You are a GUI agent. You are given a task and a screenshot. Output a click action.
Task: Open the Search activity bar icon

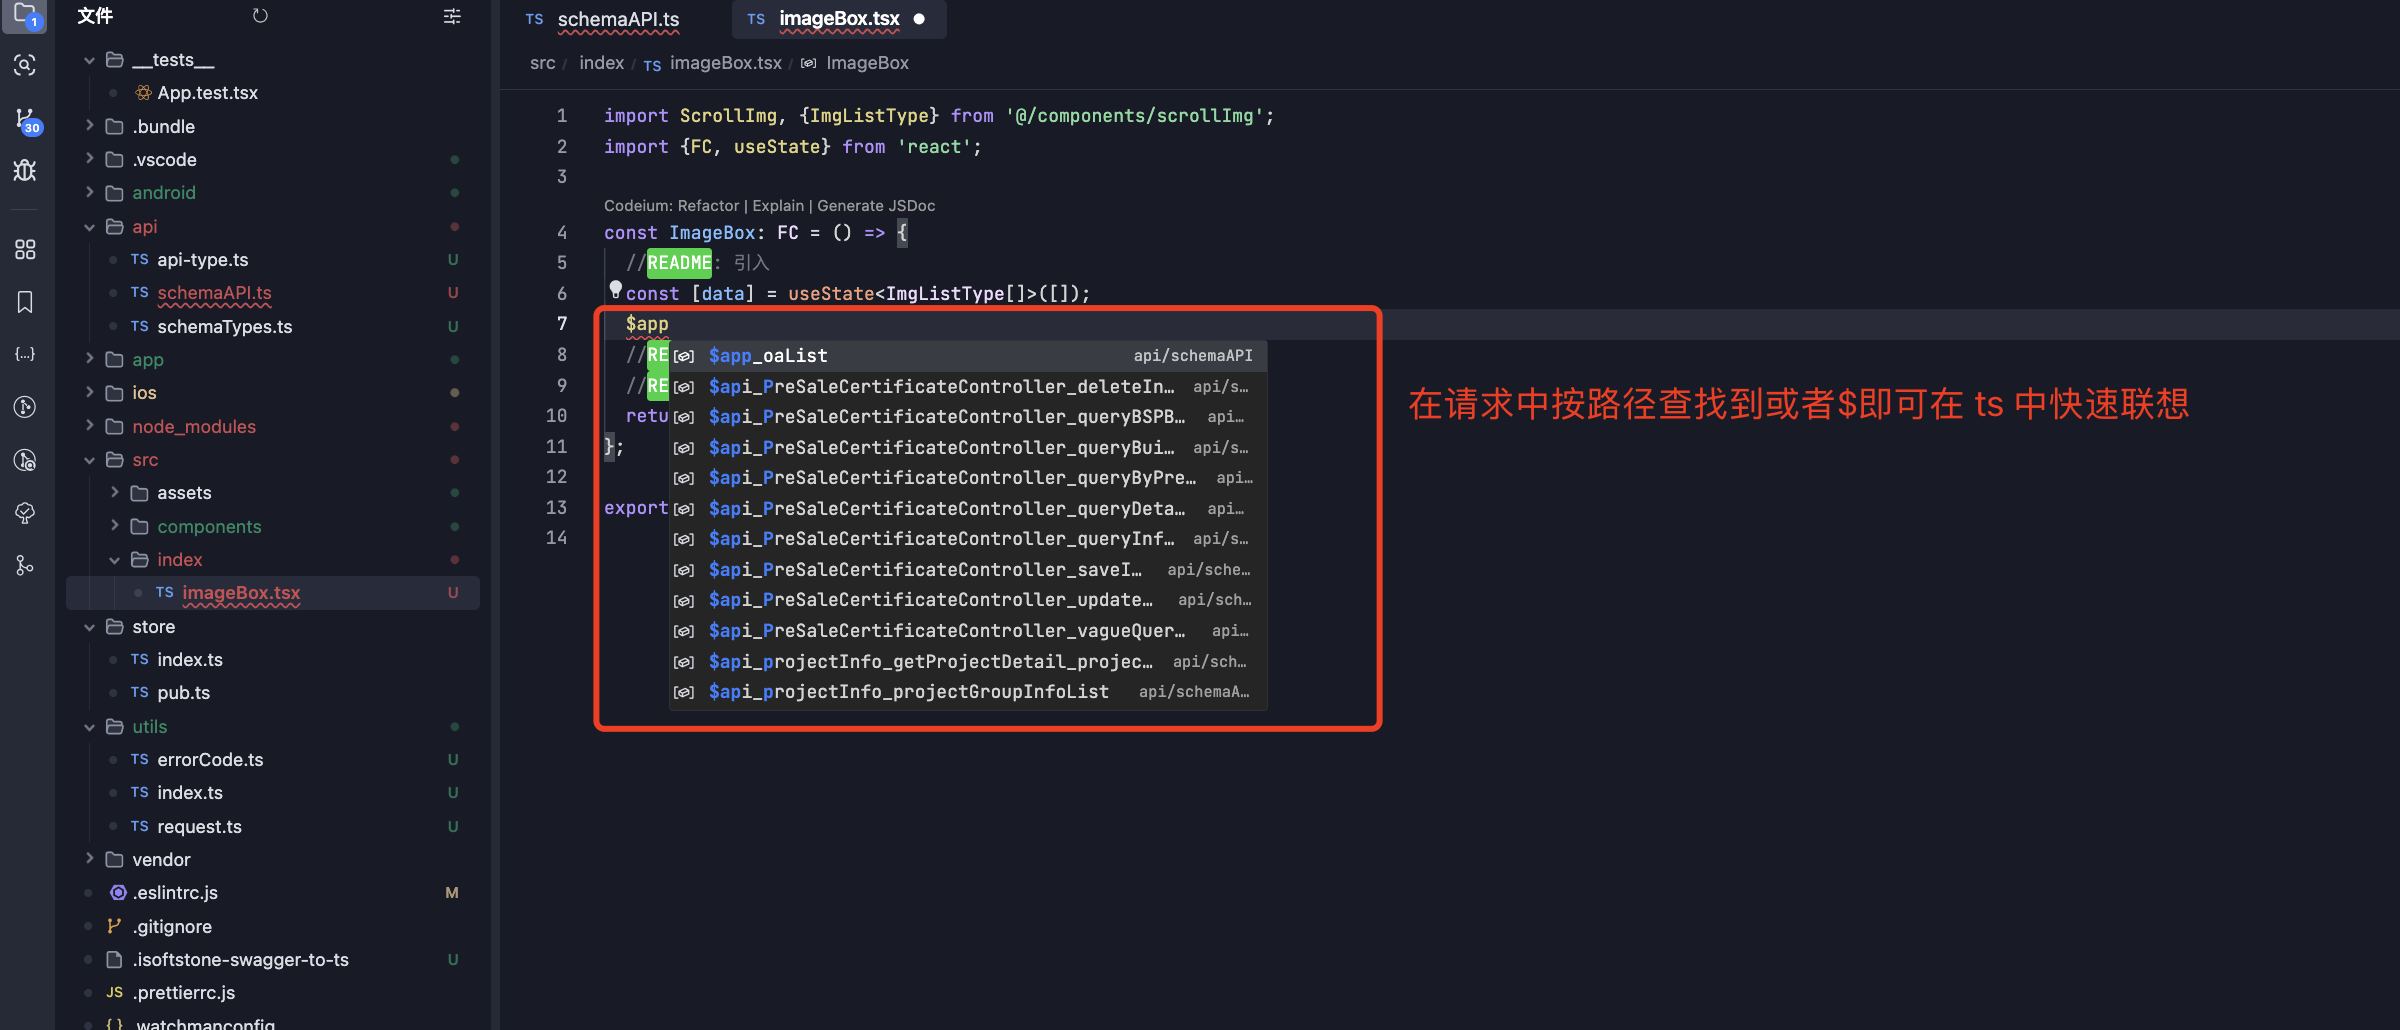25,66
